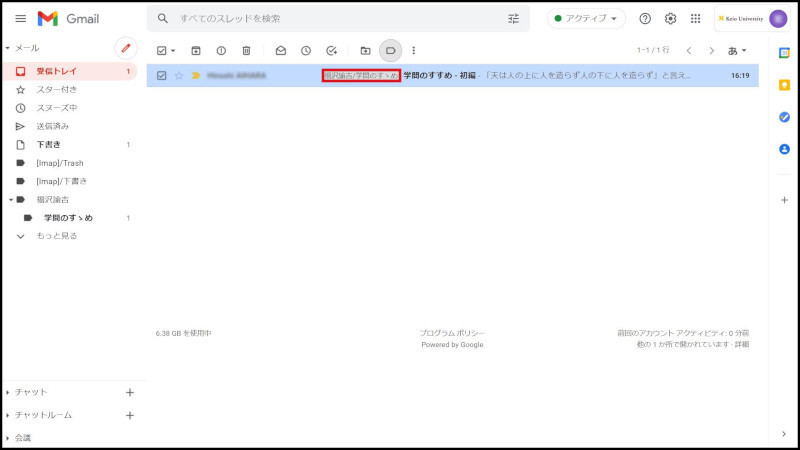Image resolution: width=800 pixels, height=450 pixels.
Task: Go to 送信済み folder
Action: 52,126
